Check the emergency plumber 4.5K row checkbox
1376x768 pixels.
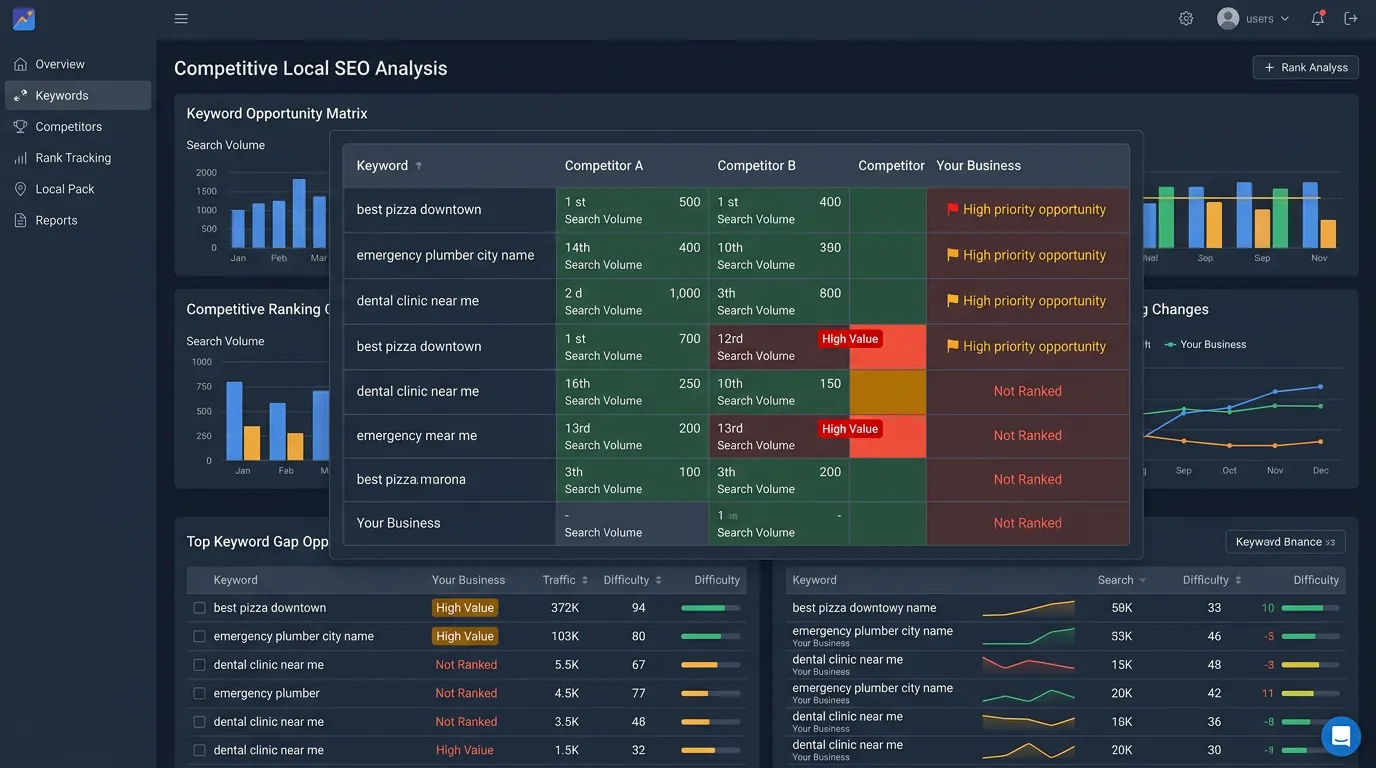click(199, 693)
